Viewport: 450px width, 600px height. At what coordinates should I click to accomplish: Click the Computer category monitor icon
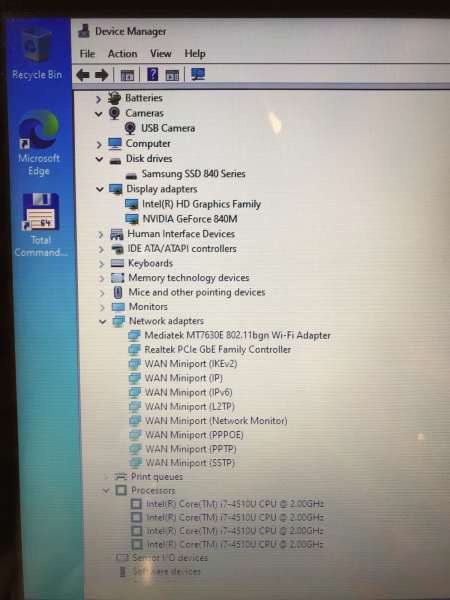click(x=115, y=143)
